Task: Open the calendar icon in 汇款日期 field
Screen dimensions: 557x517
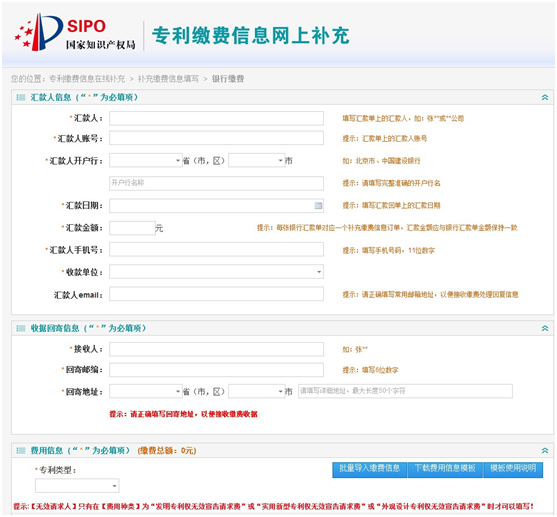Action: coord(318,205)
